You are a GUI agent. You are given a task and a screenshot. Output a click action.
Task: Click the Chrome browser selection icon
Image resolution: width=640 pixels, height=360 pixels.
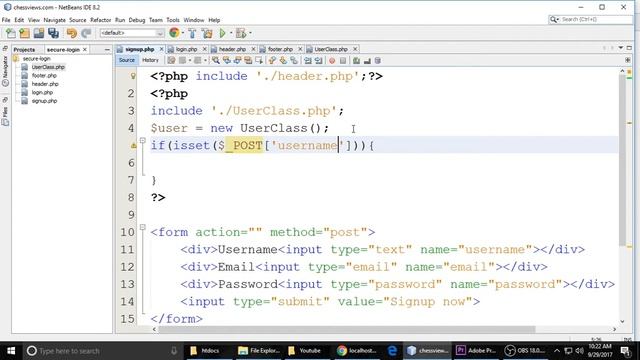(x=174, y=33)
